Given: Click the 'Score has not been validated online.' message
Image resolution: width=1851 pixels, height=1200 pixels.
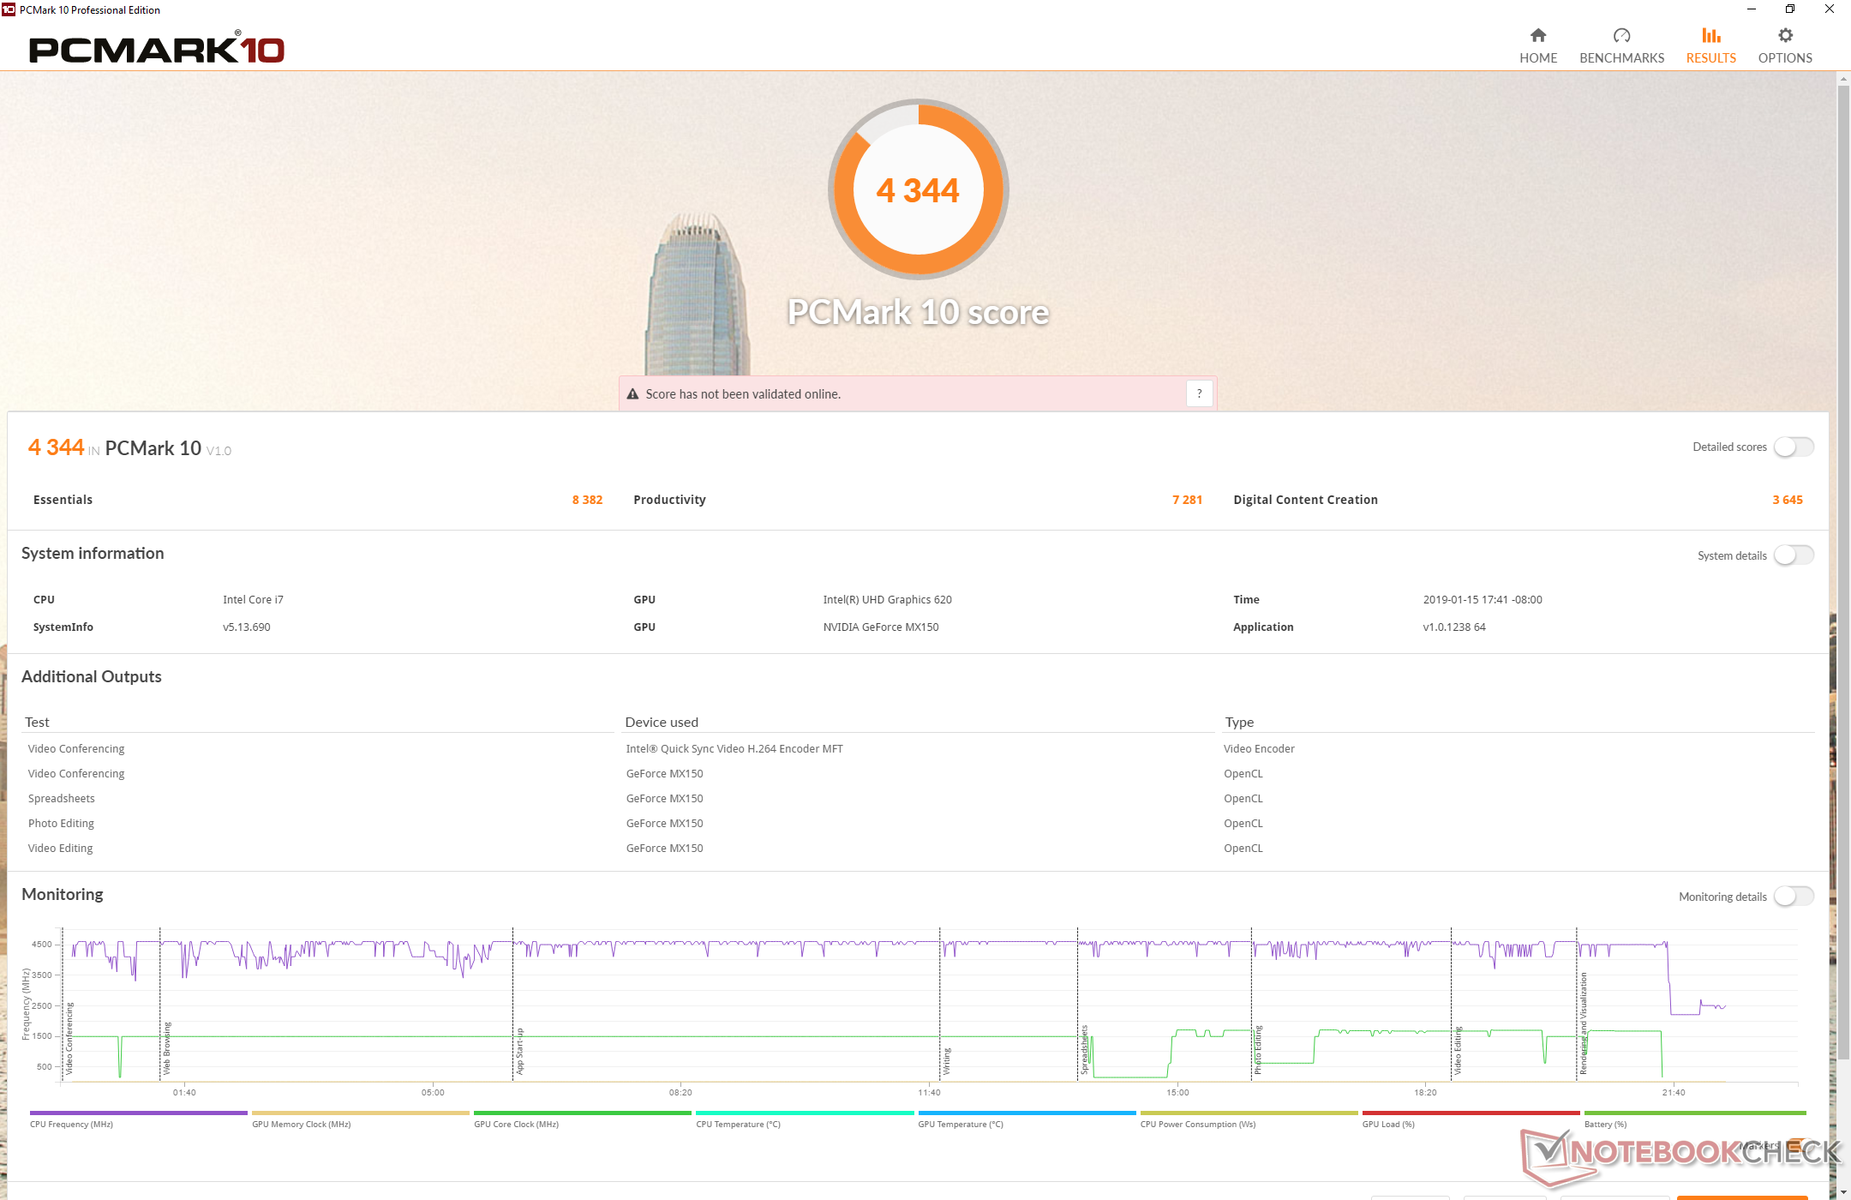Looking at the screenshot, I should [x=743, y=394].
